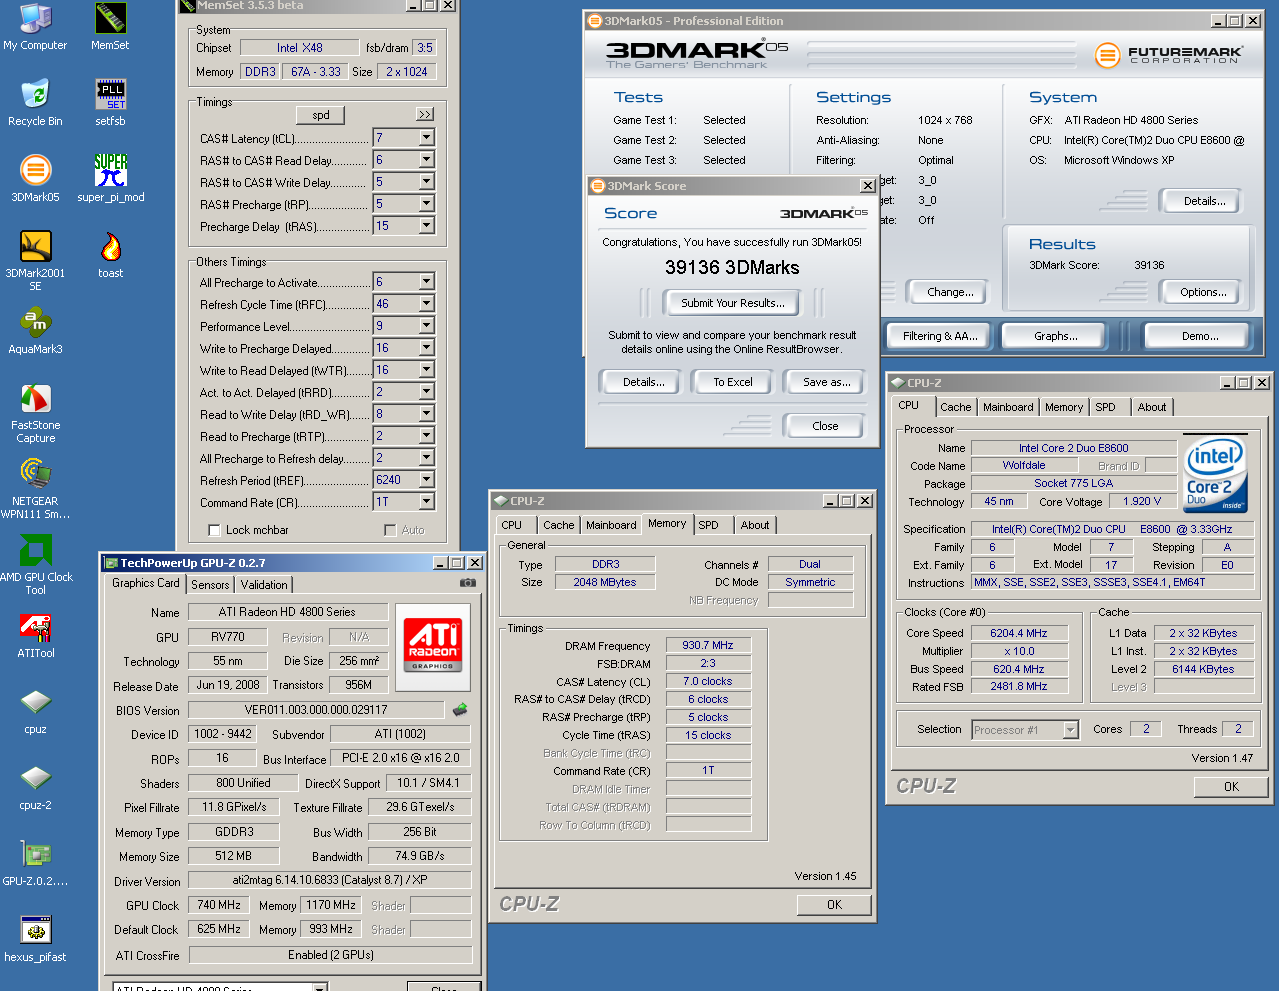The height and width of the screenshot is (991, 1279).
Task: Click To Excel button
Action: (733, 382)
